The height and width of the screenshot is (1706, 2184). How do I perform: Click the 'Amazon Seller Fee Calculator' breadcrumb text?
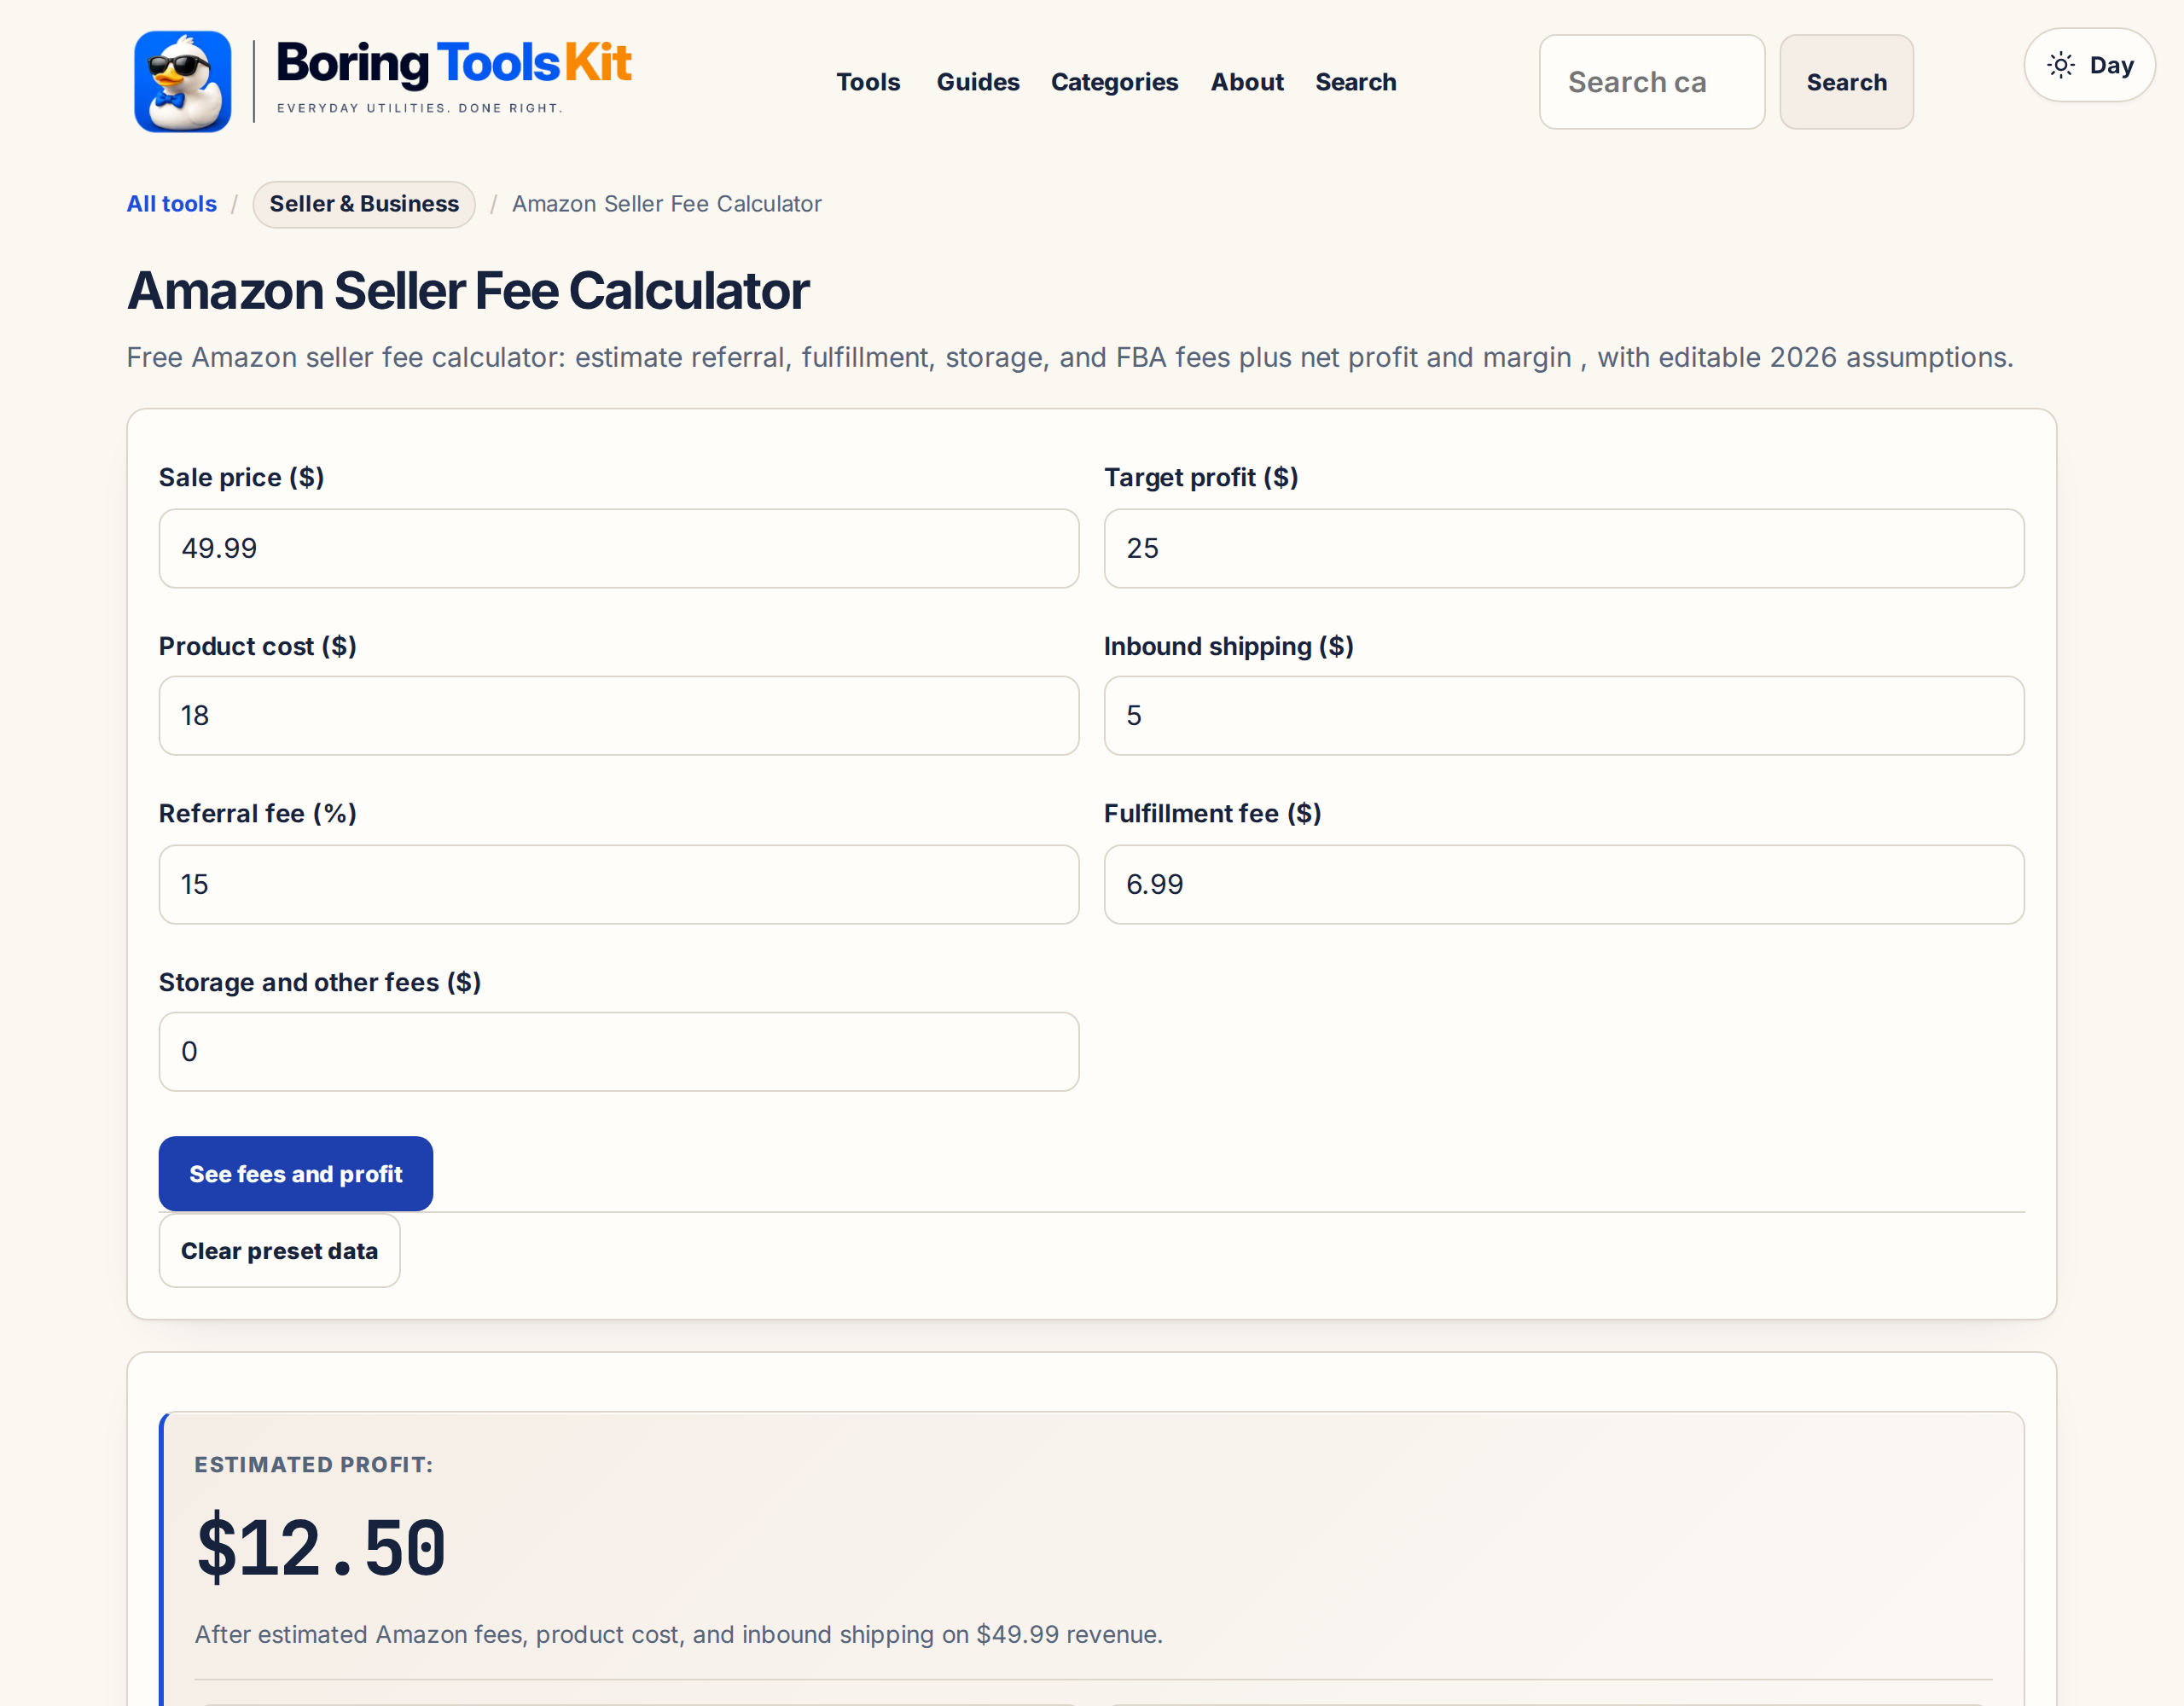(x=667, y=204)
